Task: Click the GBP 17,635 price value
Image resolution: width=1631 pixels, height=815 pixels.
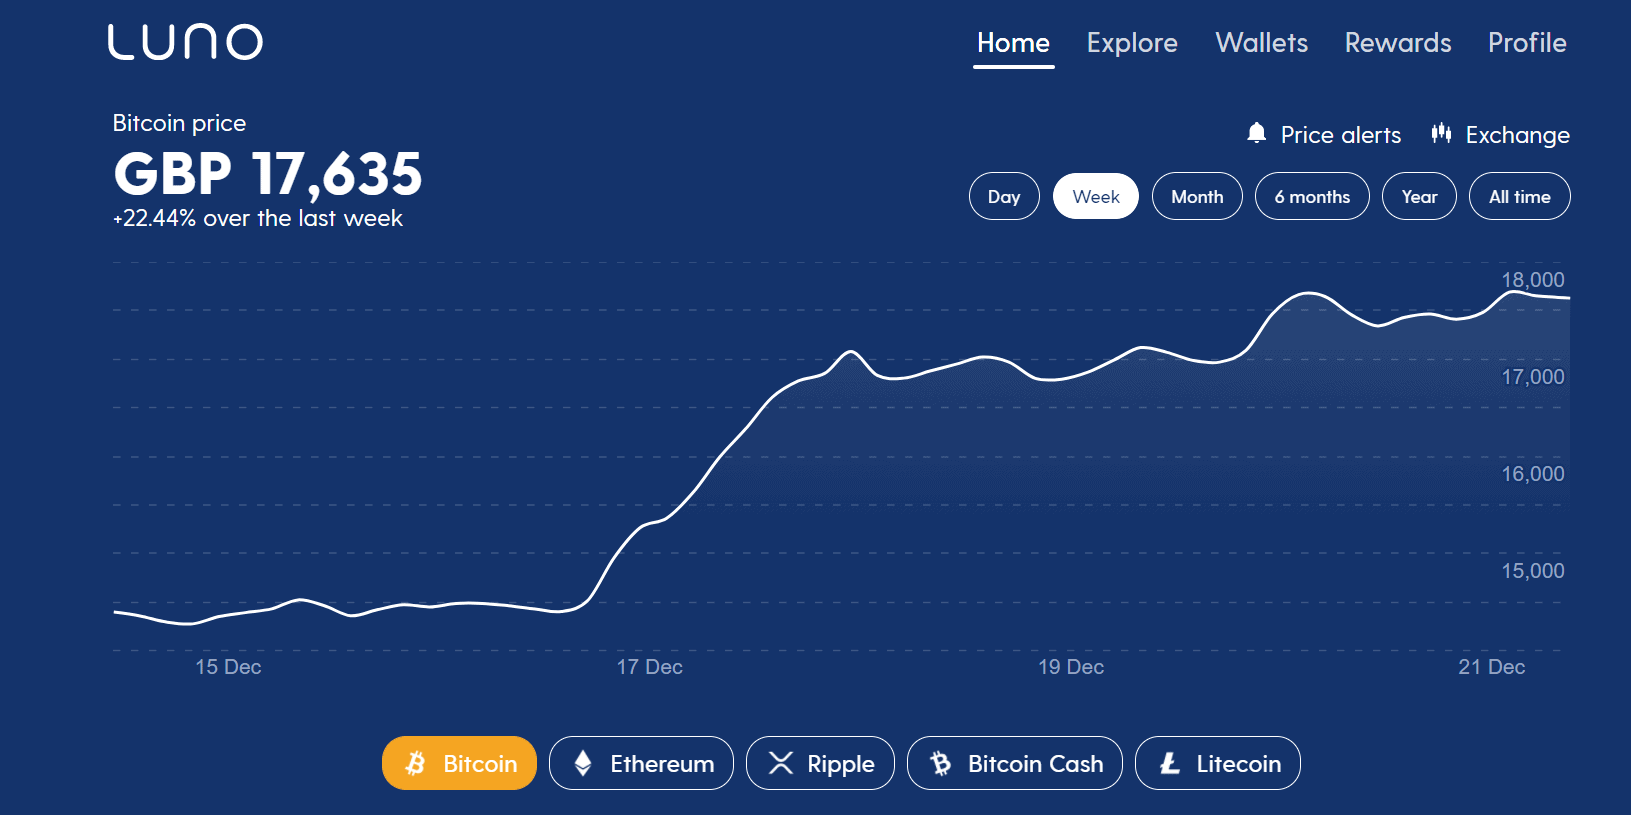Action: click(268, 174)
